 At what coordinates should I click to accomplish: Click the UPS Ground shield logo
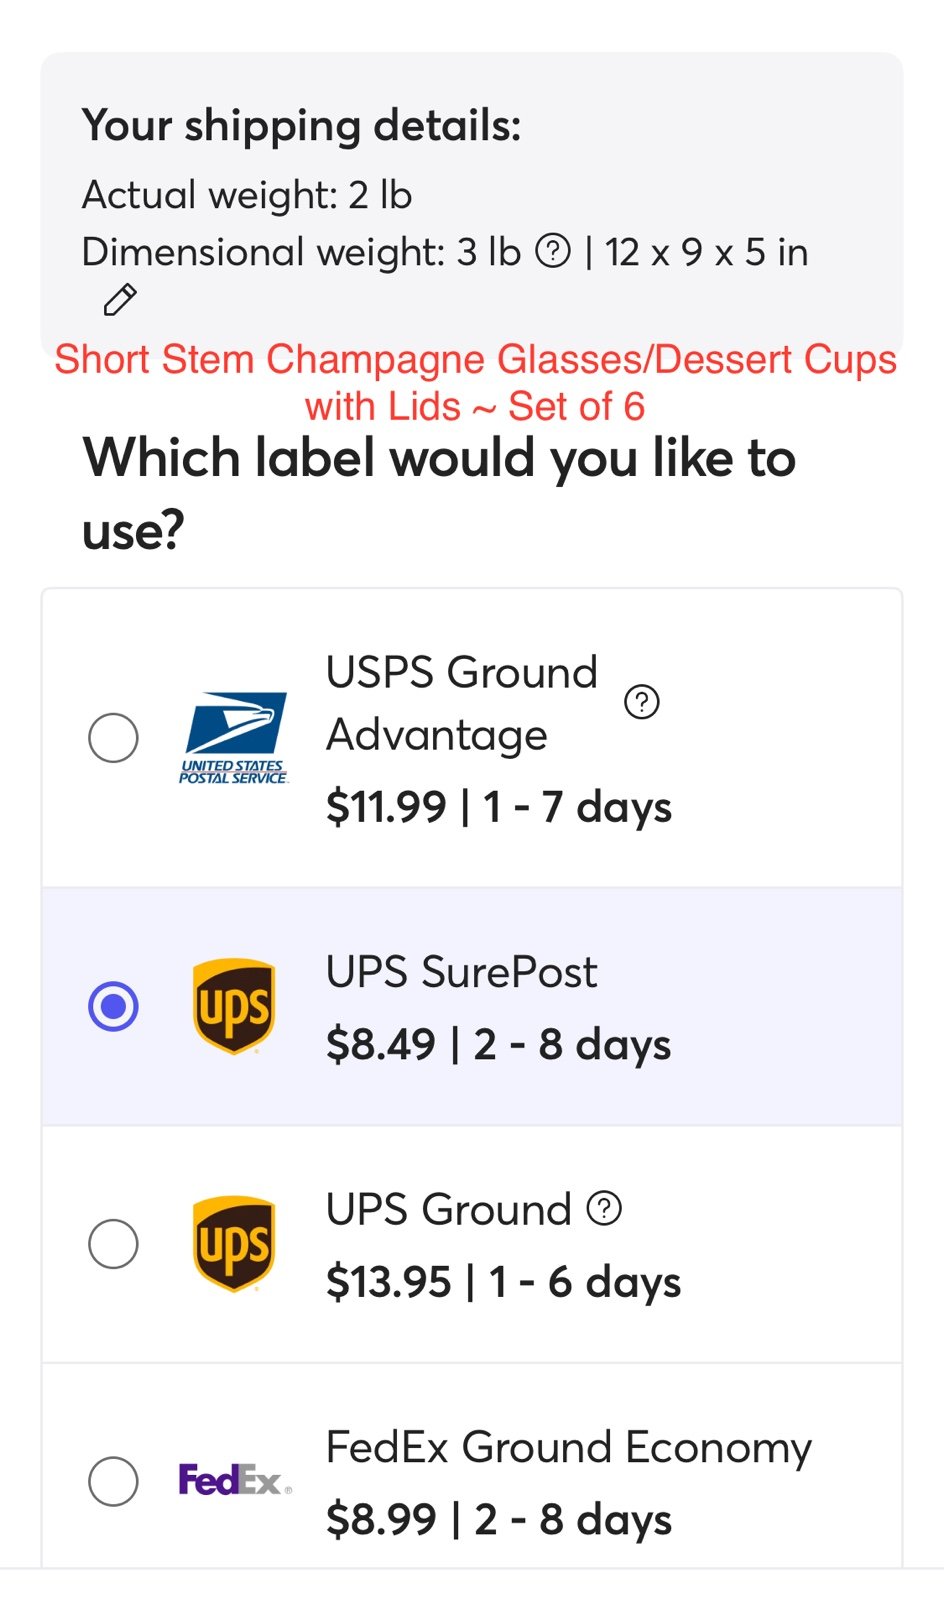point(234,1244)
